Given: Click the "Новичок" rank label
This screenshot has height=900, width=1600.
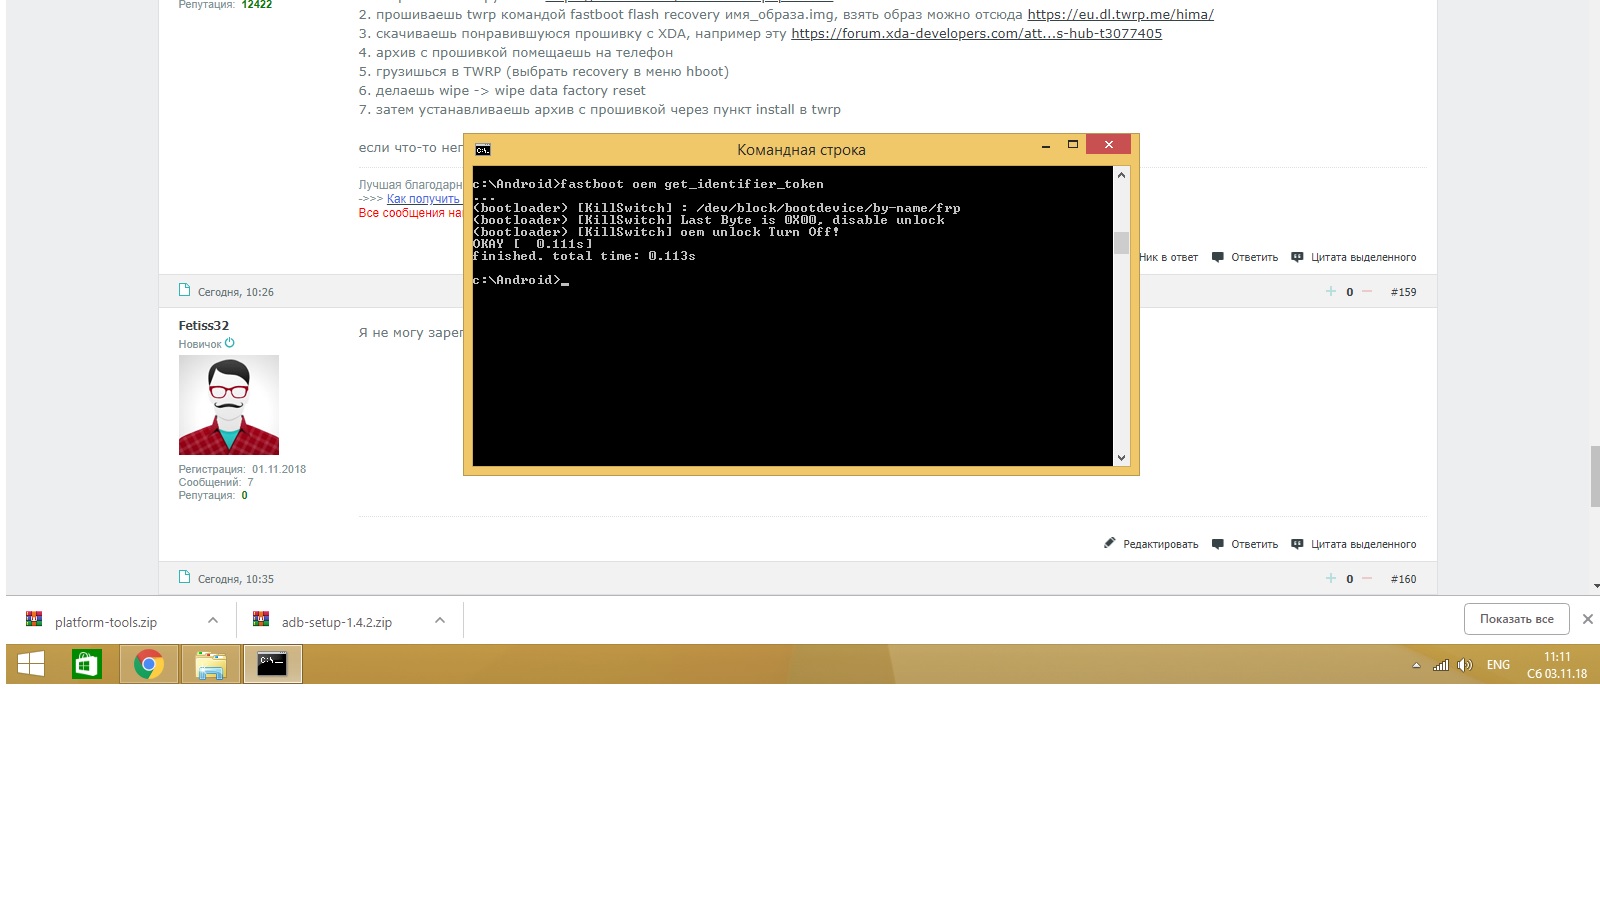Looking at the screenshot, I should (x=200, y=344).
